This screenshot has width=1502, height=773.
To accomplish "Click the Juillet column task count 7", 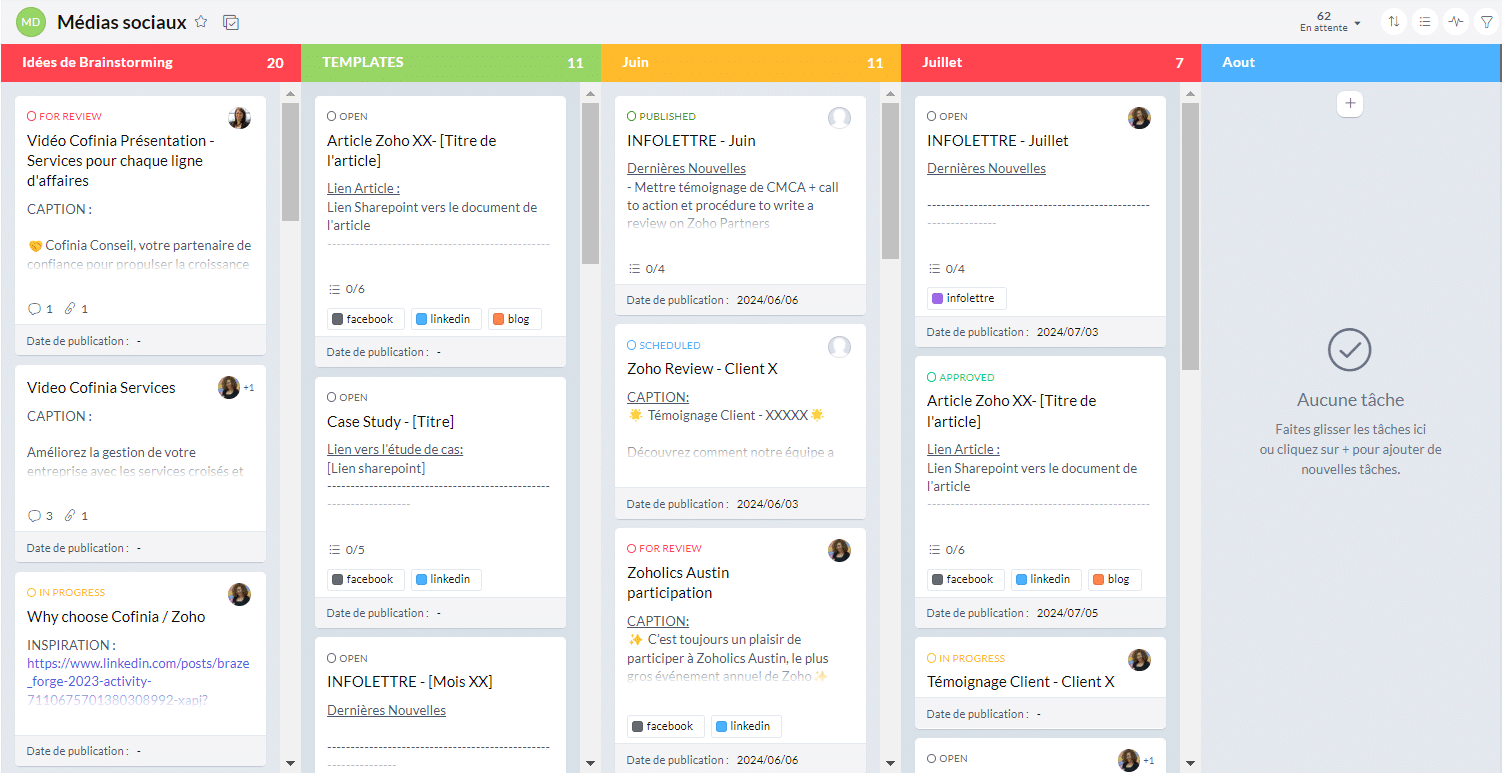I will [1179, 62].
